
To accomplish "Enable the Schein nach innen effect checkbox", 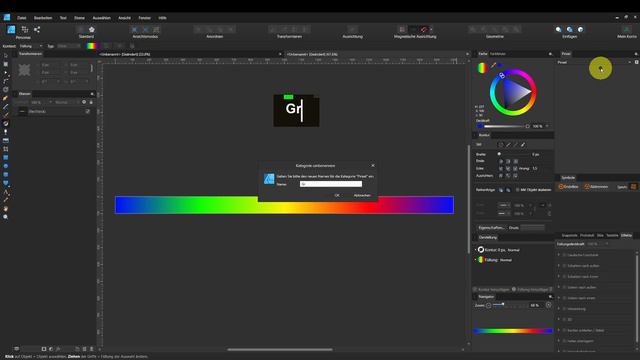I will coord(564,298).
